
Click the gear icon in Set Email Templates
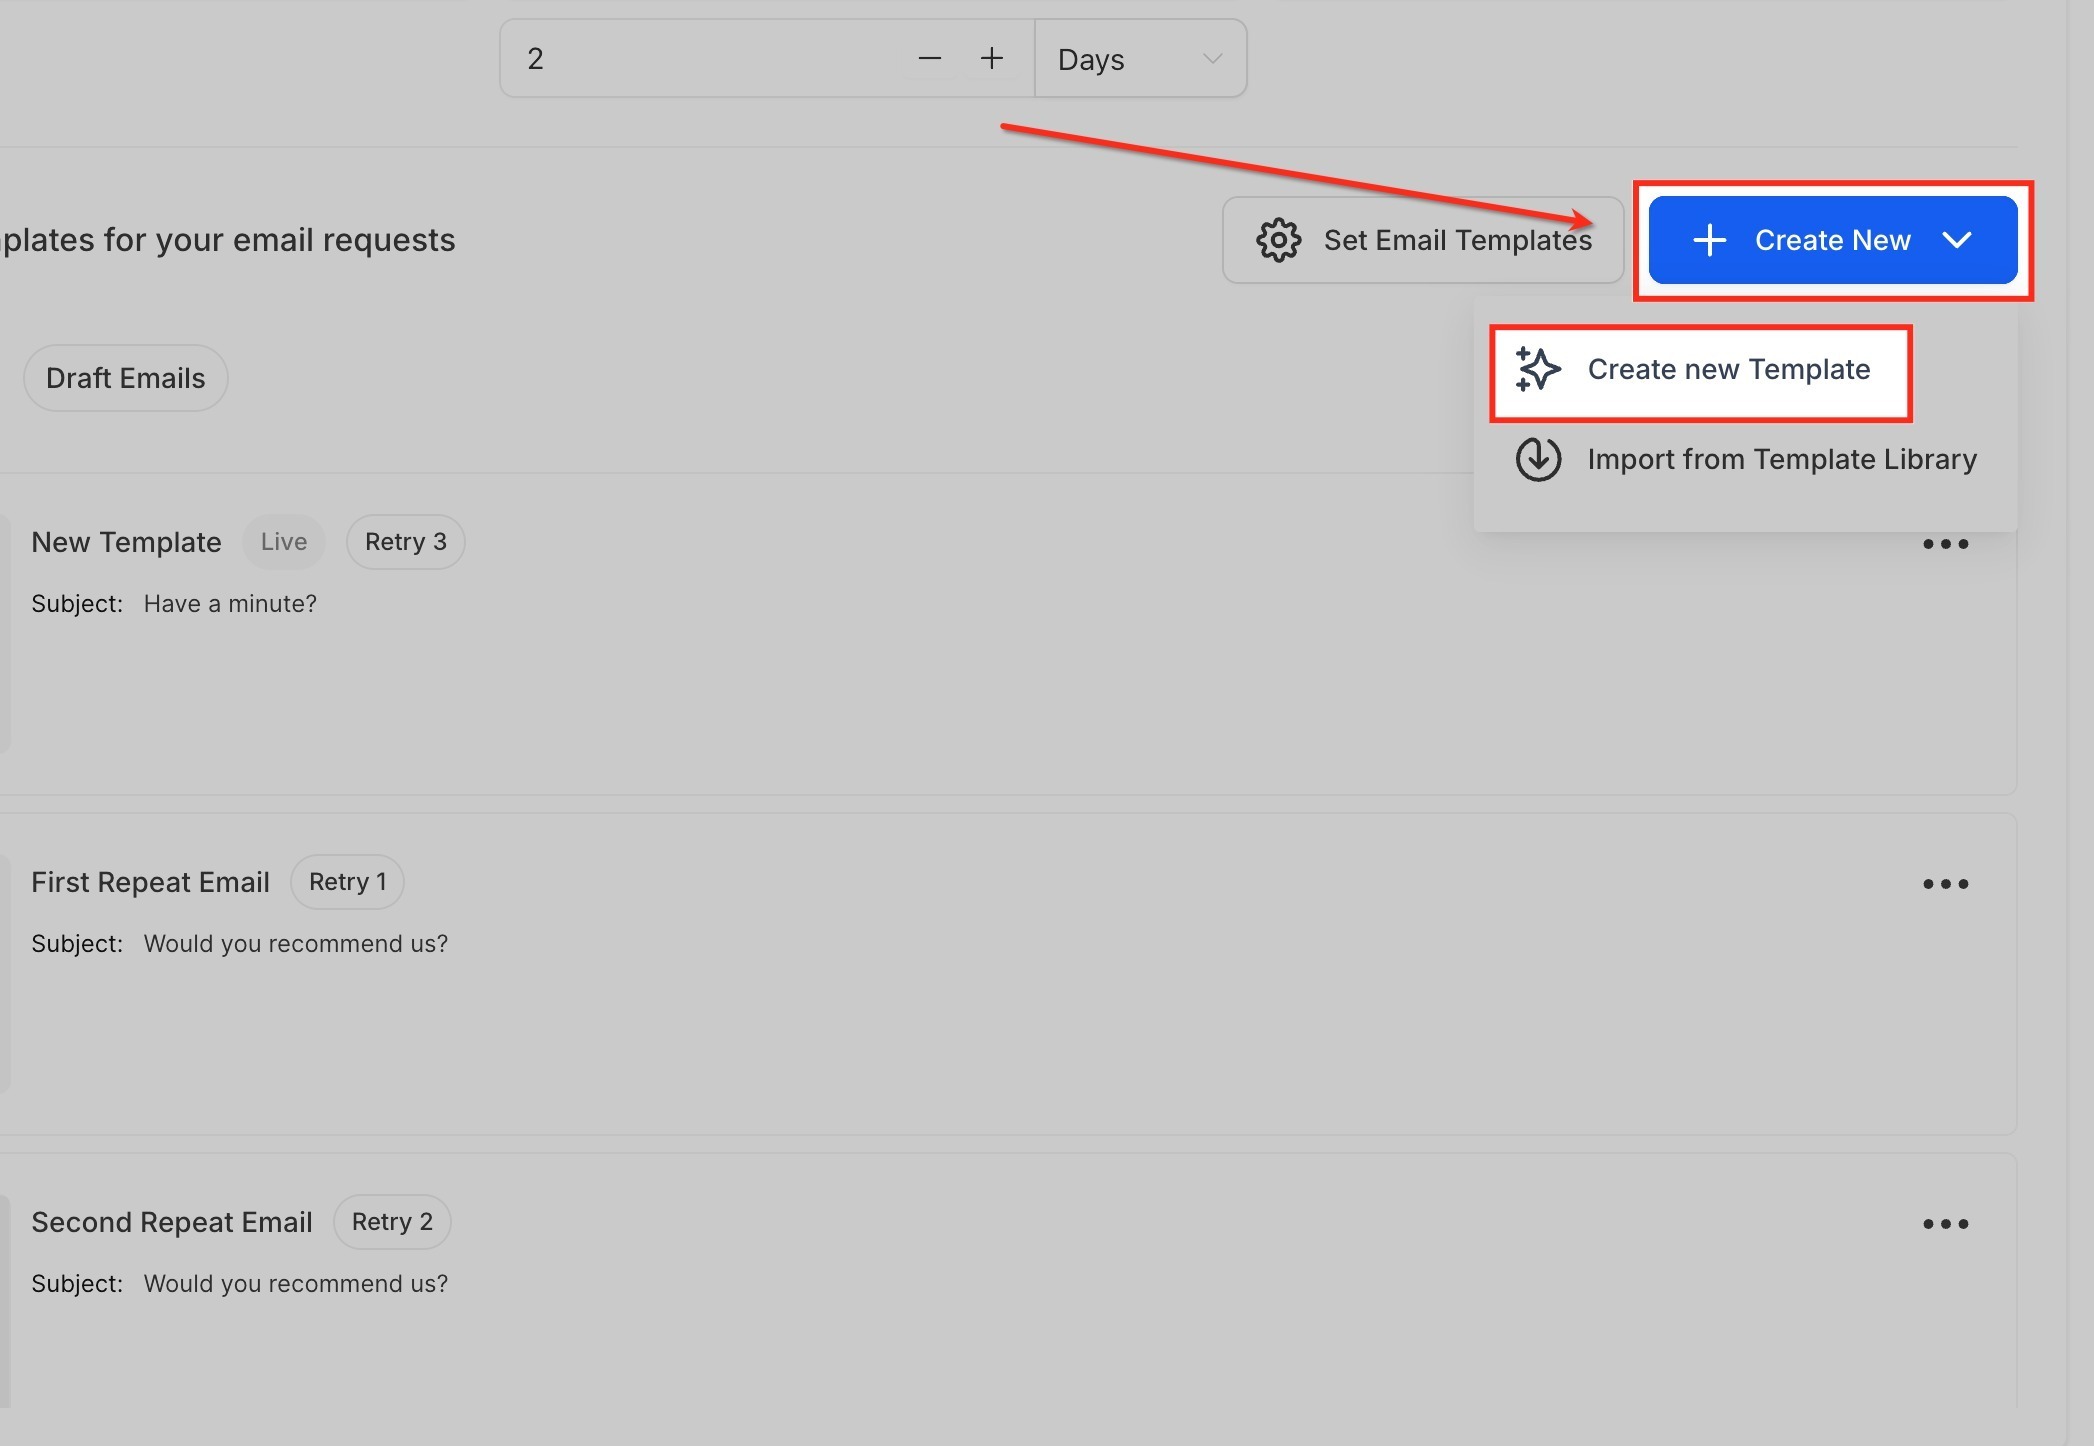tap(1278, 241)
